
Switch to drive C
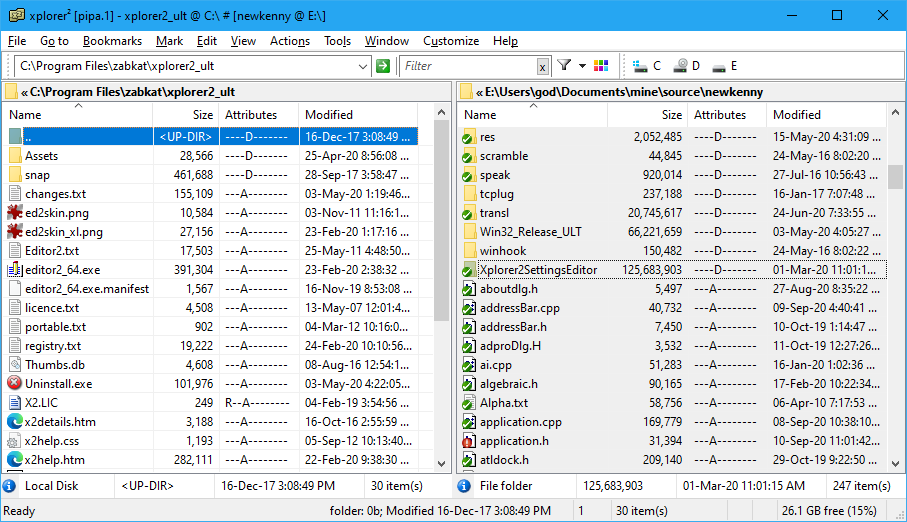(647, 66)
